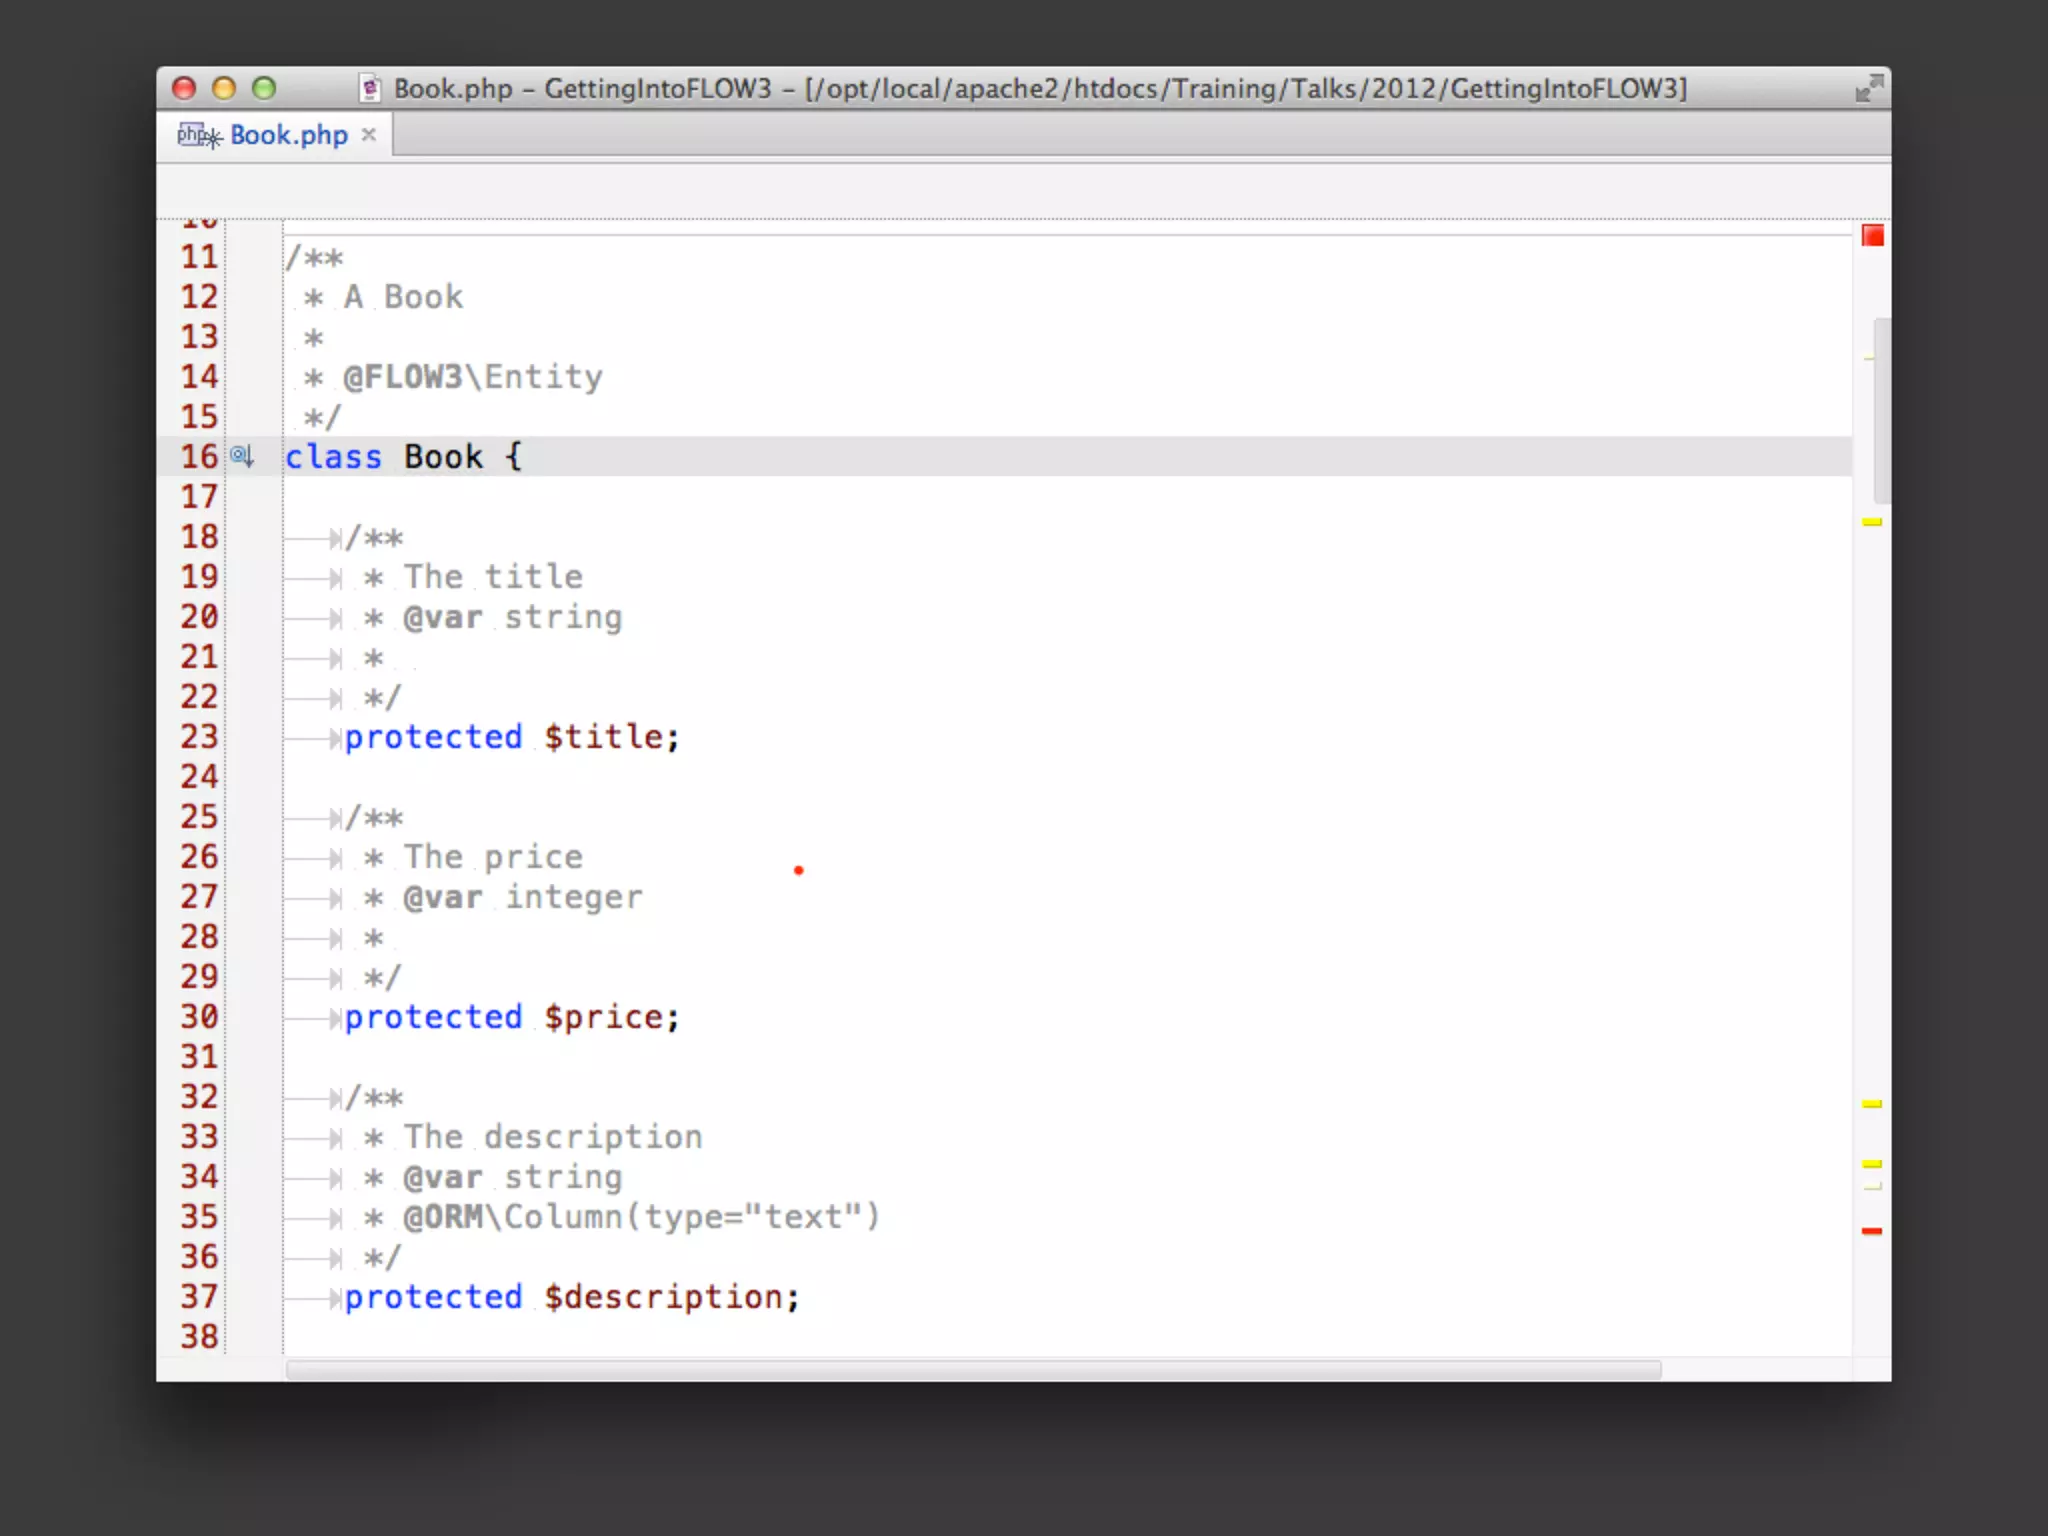Screen dimensions: 2048x1536
Task: Click the vertical scrollbar thumb of the editor
Action: (1881, 410)
